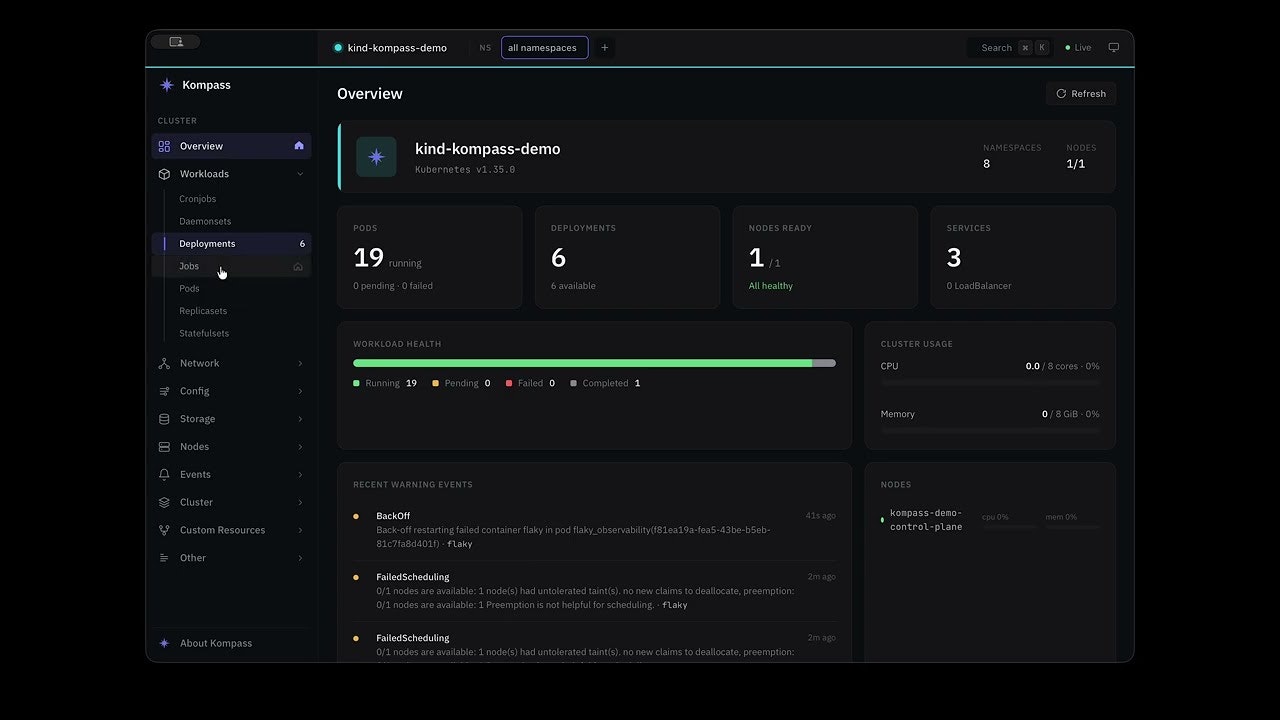Viewport: 1280px width, 720px height.
Task: Expand the Custom Resources chevron
Action: [300, 530]
